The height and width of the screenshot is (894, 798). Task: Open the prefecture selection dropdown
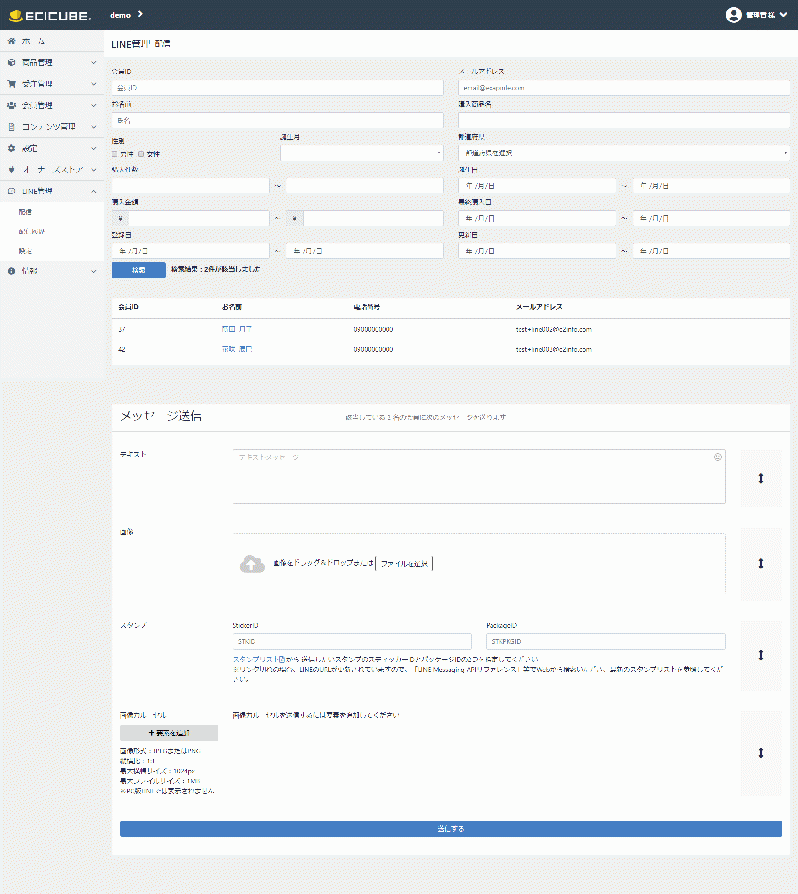coord(624,153)
